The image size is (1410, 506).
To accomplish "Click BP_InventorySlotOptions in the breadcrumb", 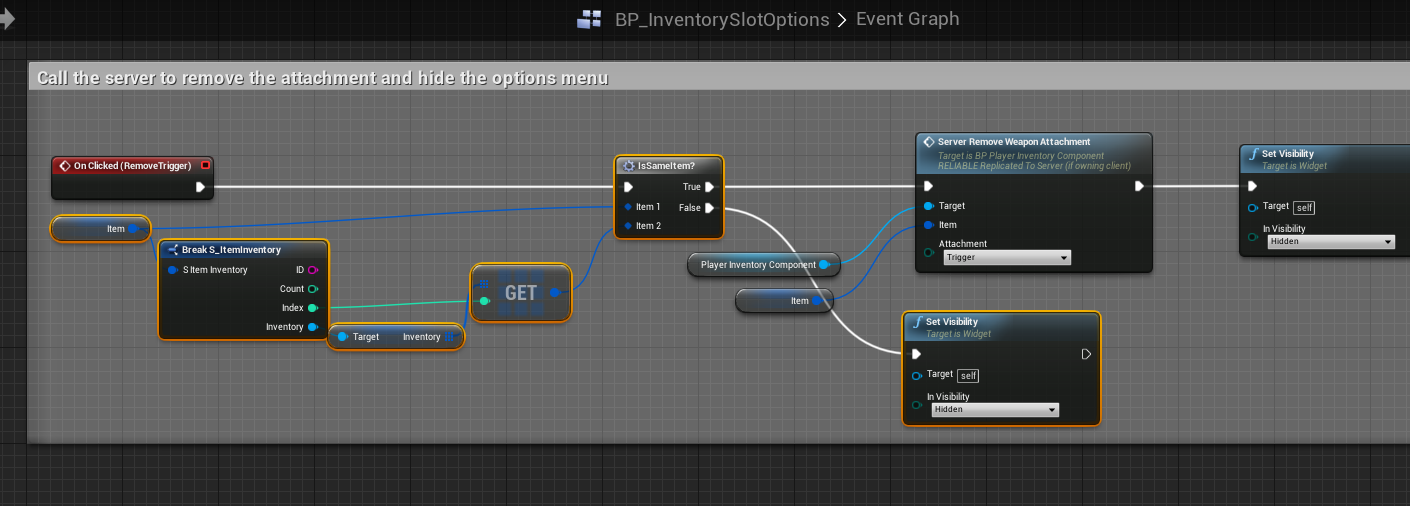I will click(721, 19).
